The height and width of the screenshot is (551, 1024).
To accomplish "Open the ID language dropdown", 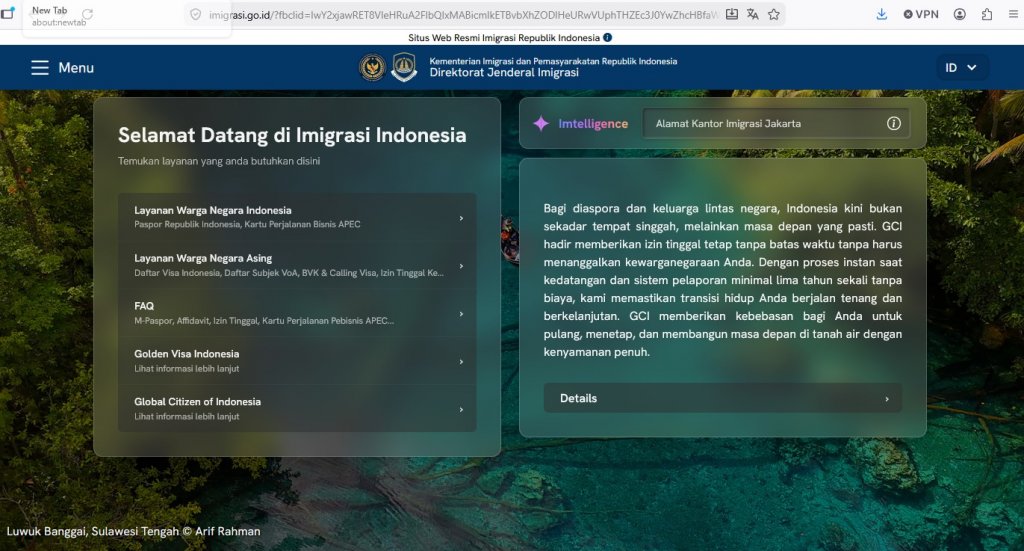I will pos(961,68).
